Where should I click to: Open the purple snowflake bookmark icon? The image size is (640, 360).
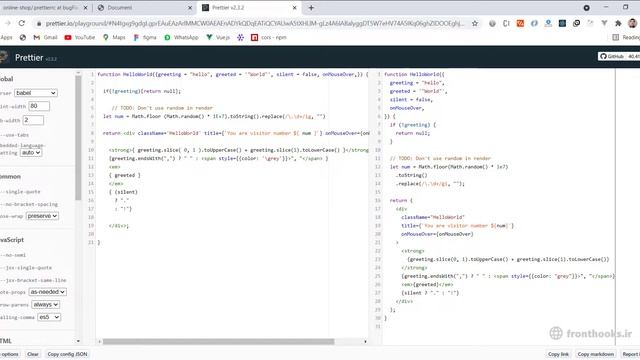(x=240, y=37)
